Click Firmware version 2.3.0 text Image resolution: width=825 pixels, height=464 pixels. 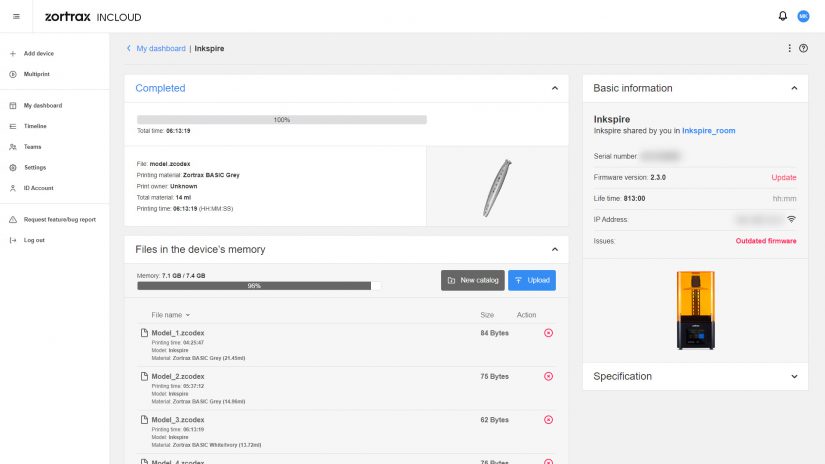coord(629,177)
